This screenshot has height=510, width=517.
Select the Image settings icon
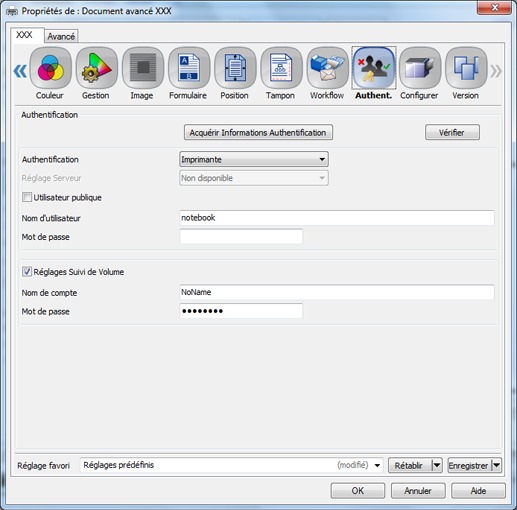143,68
